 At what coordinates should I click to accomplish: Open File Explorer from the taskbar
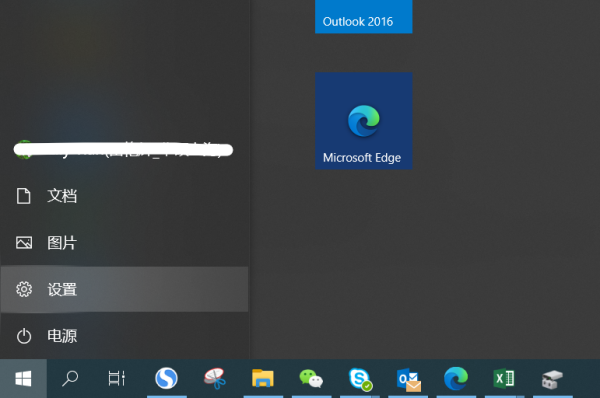click(x=263, y=378)
